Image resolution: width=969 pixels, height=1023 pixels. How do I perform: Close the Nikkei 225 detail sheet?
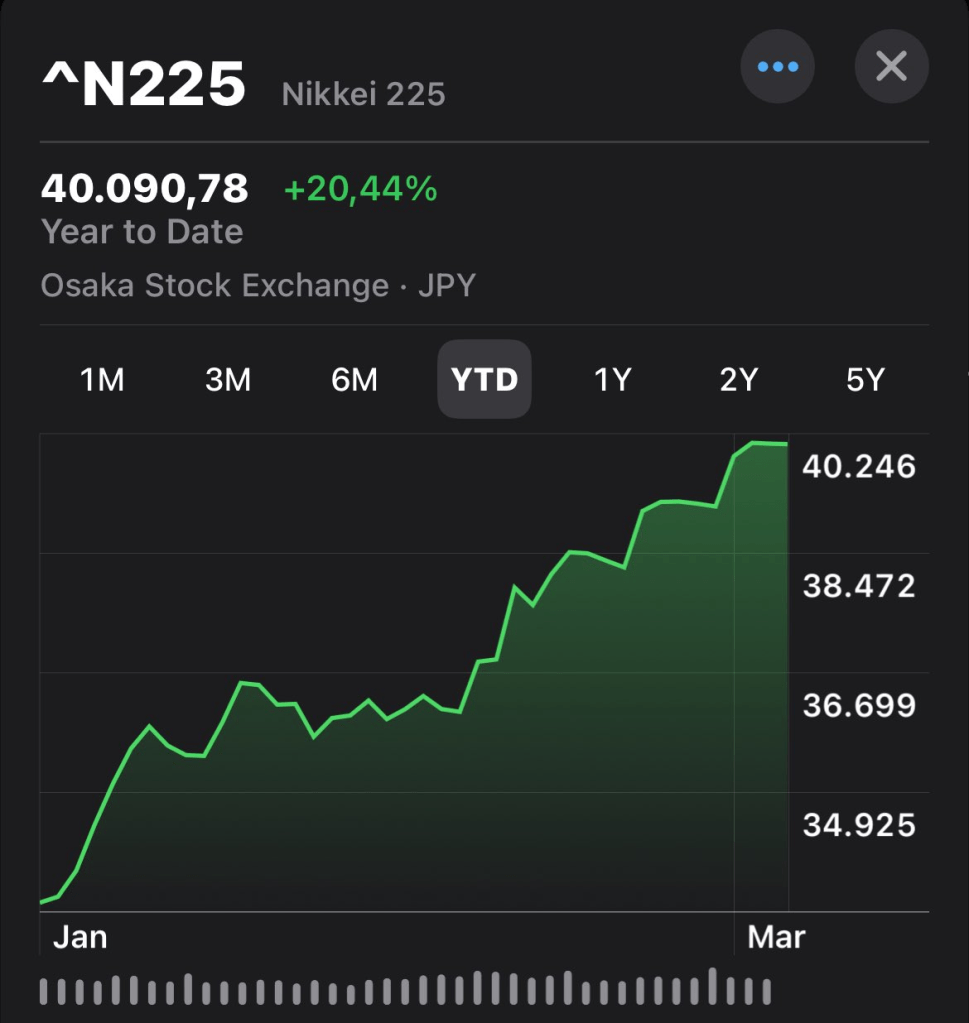pyautogui.click(x=891, y=67)
